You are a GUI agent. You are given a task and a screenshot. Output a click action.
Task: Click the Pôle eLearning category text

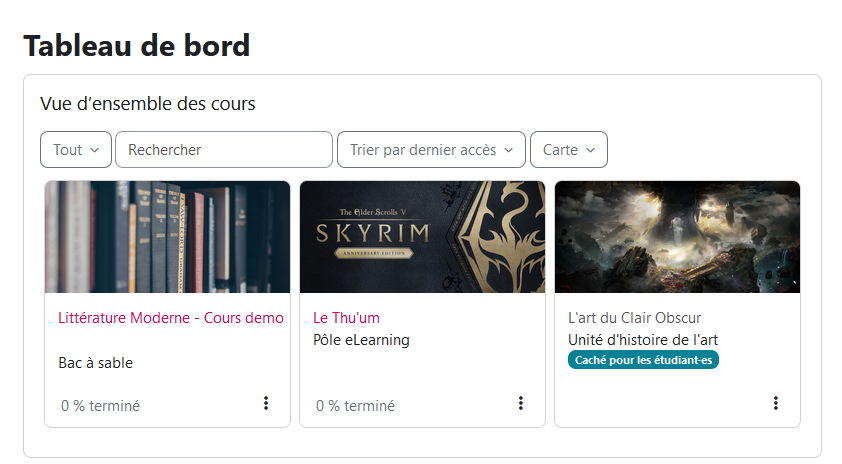[x=361, y=340]
